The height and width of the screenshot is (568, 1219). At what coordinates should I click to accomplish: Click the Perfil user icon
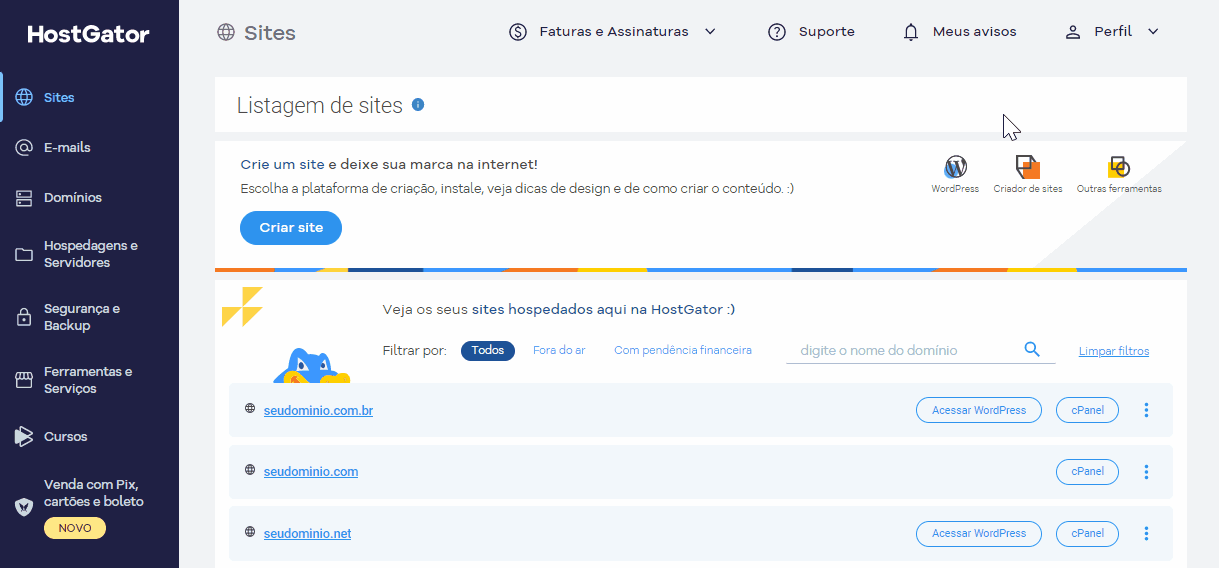pyautogui.click(x=1073, y=32)
